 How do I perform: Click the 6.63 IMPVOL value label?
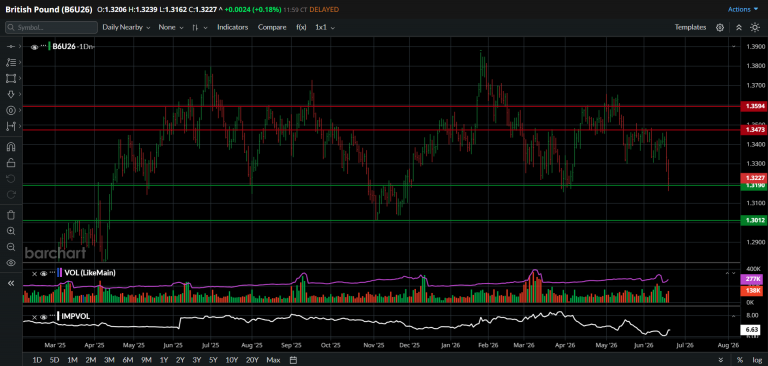click(x=750, y=329)
